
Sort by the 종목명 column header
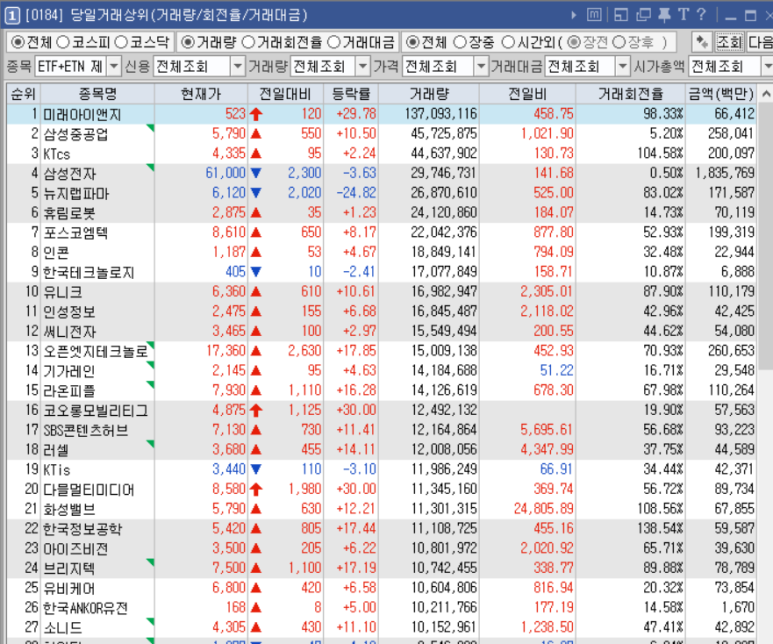click(x=98, y=94)
